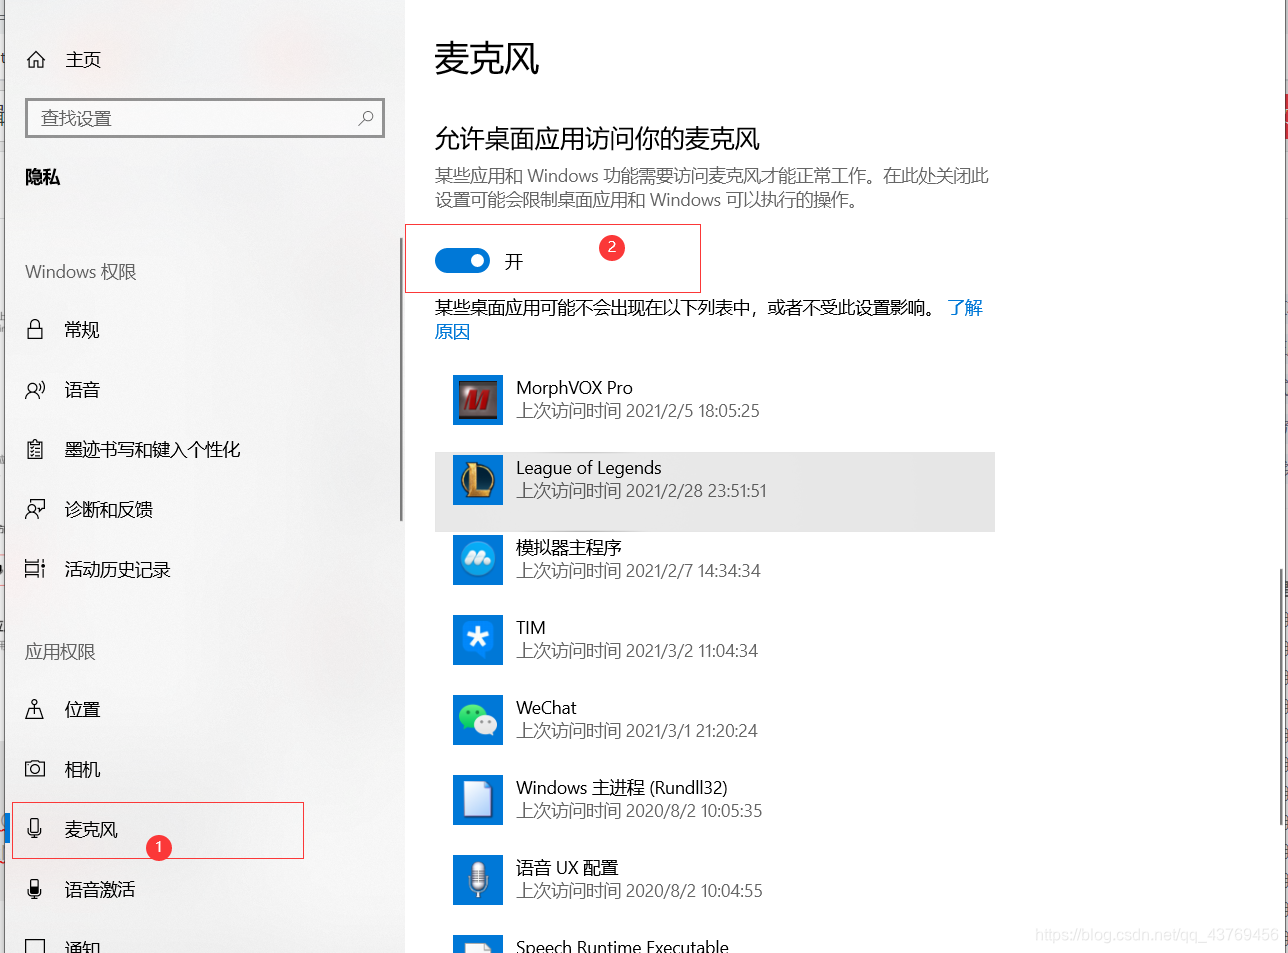
Task: Click the location icon beside 位置
Action: point(35,709)
